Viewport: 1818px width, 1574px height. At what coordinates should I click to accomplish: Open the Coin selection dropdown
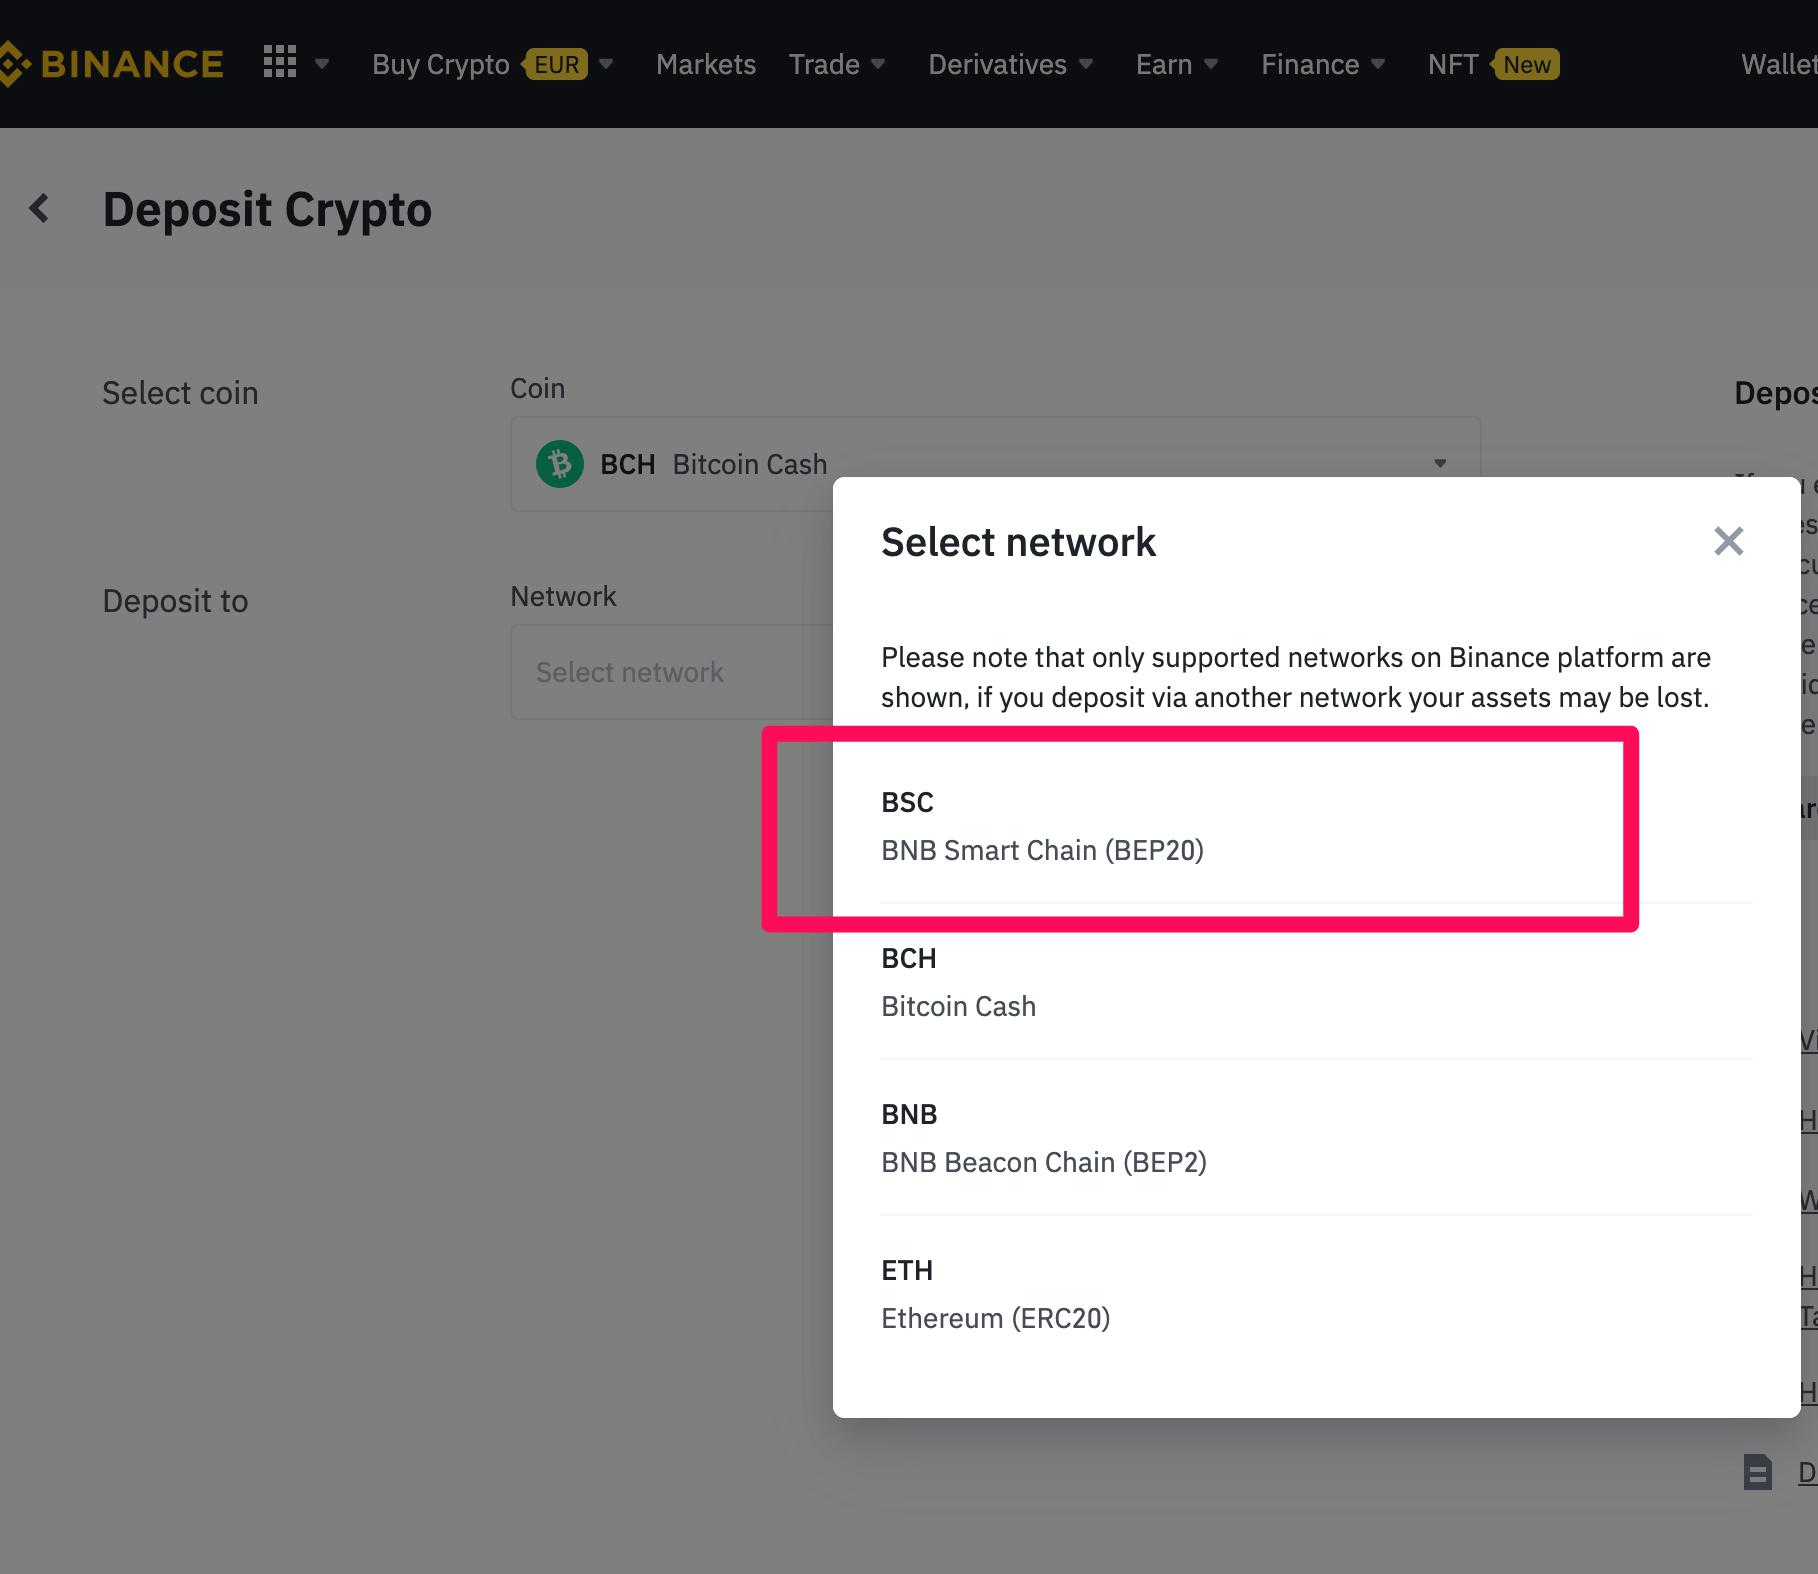point(995,464)
